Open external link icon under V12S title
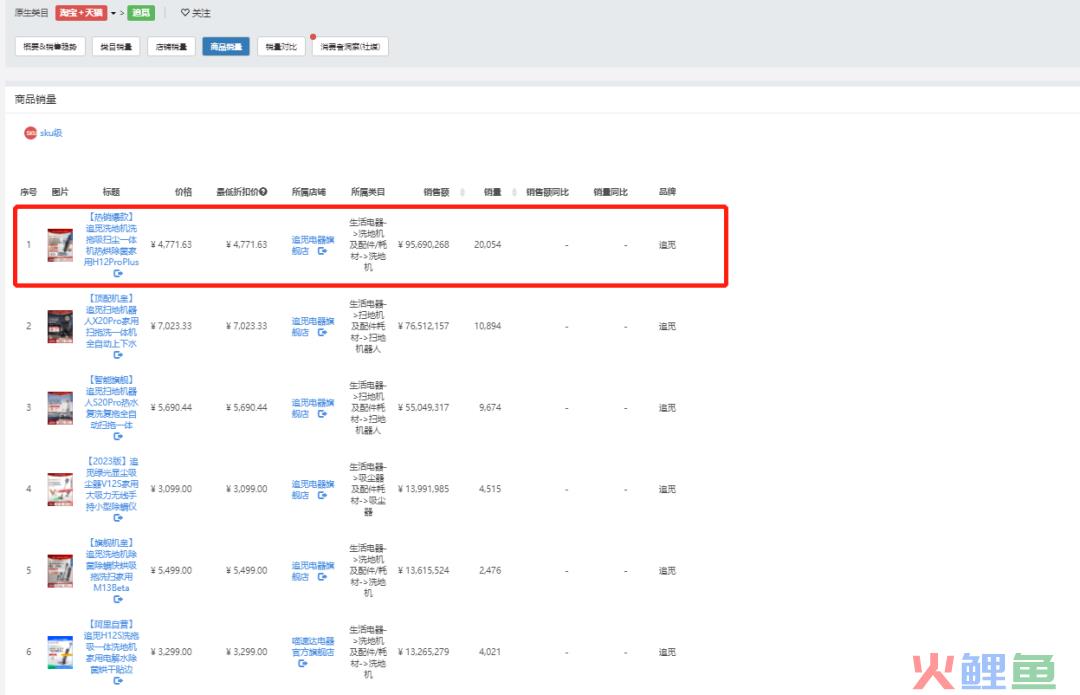Screen dimensions: 1080x695 pos(118,517)
